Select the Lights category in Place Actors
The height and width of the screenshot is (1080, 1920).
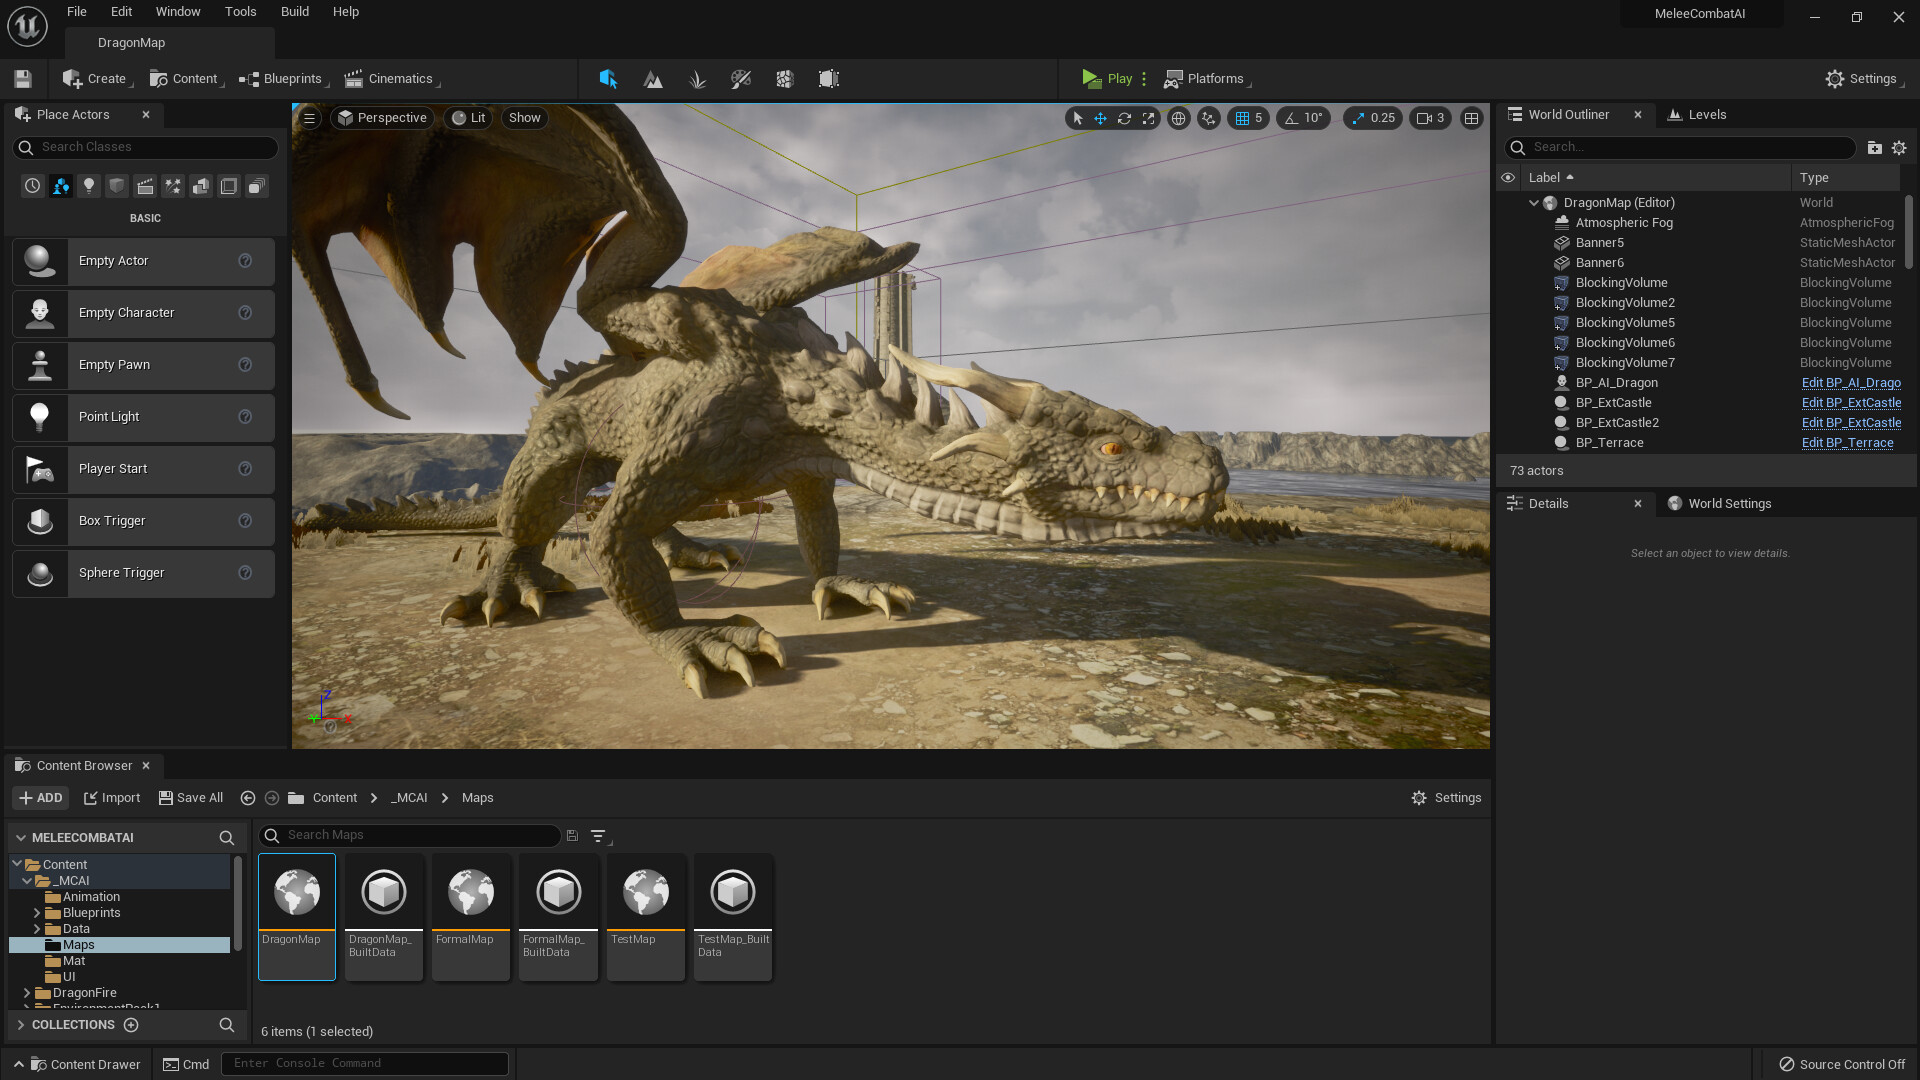pos(88,186)
